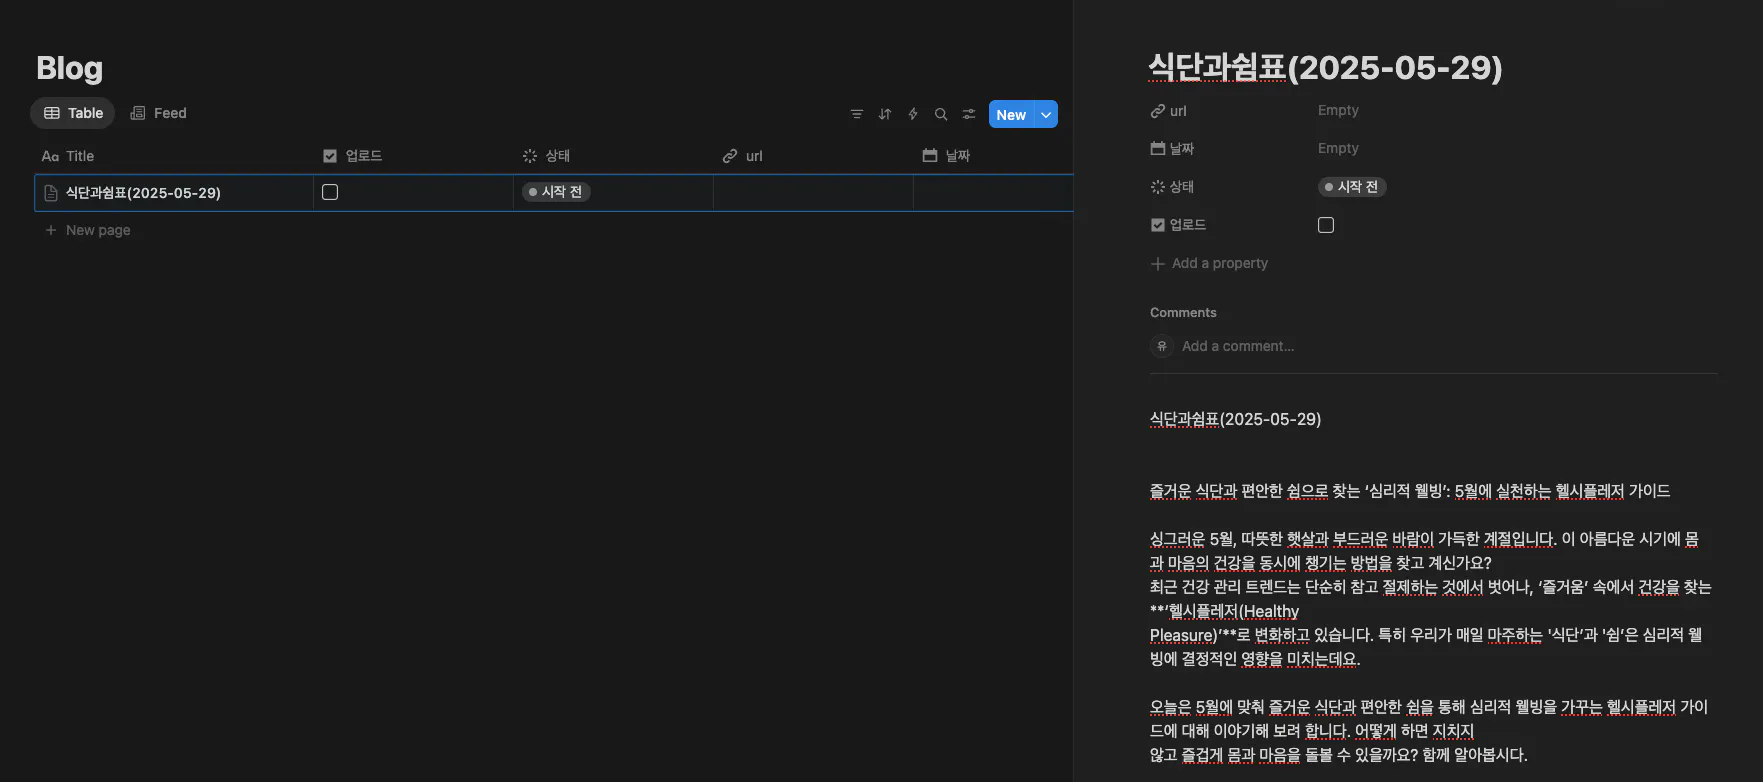This screenshot has height=782, width=1763.
Task: Click the blue New button
Action: pyautogui.click(x=1011, y=114)
